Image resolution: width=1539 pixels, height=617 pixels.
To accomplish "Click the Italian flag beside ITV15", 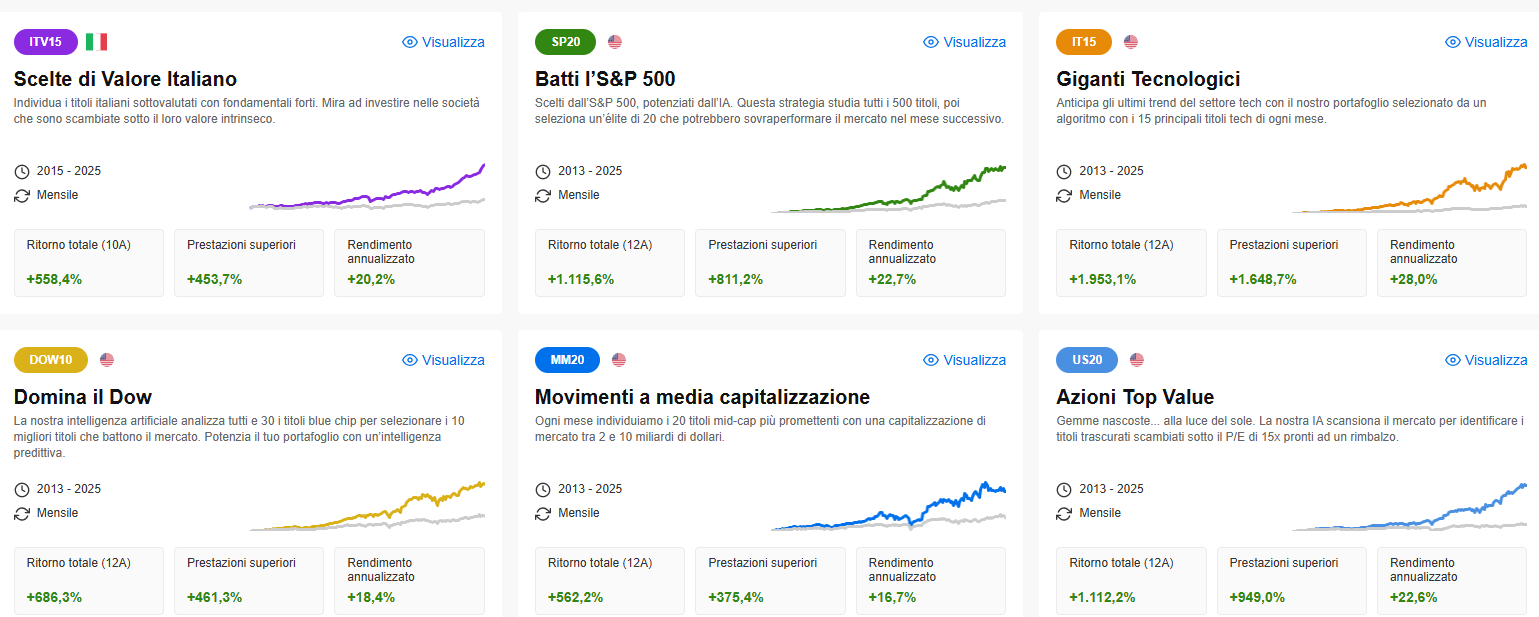I will point(96,42).
